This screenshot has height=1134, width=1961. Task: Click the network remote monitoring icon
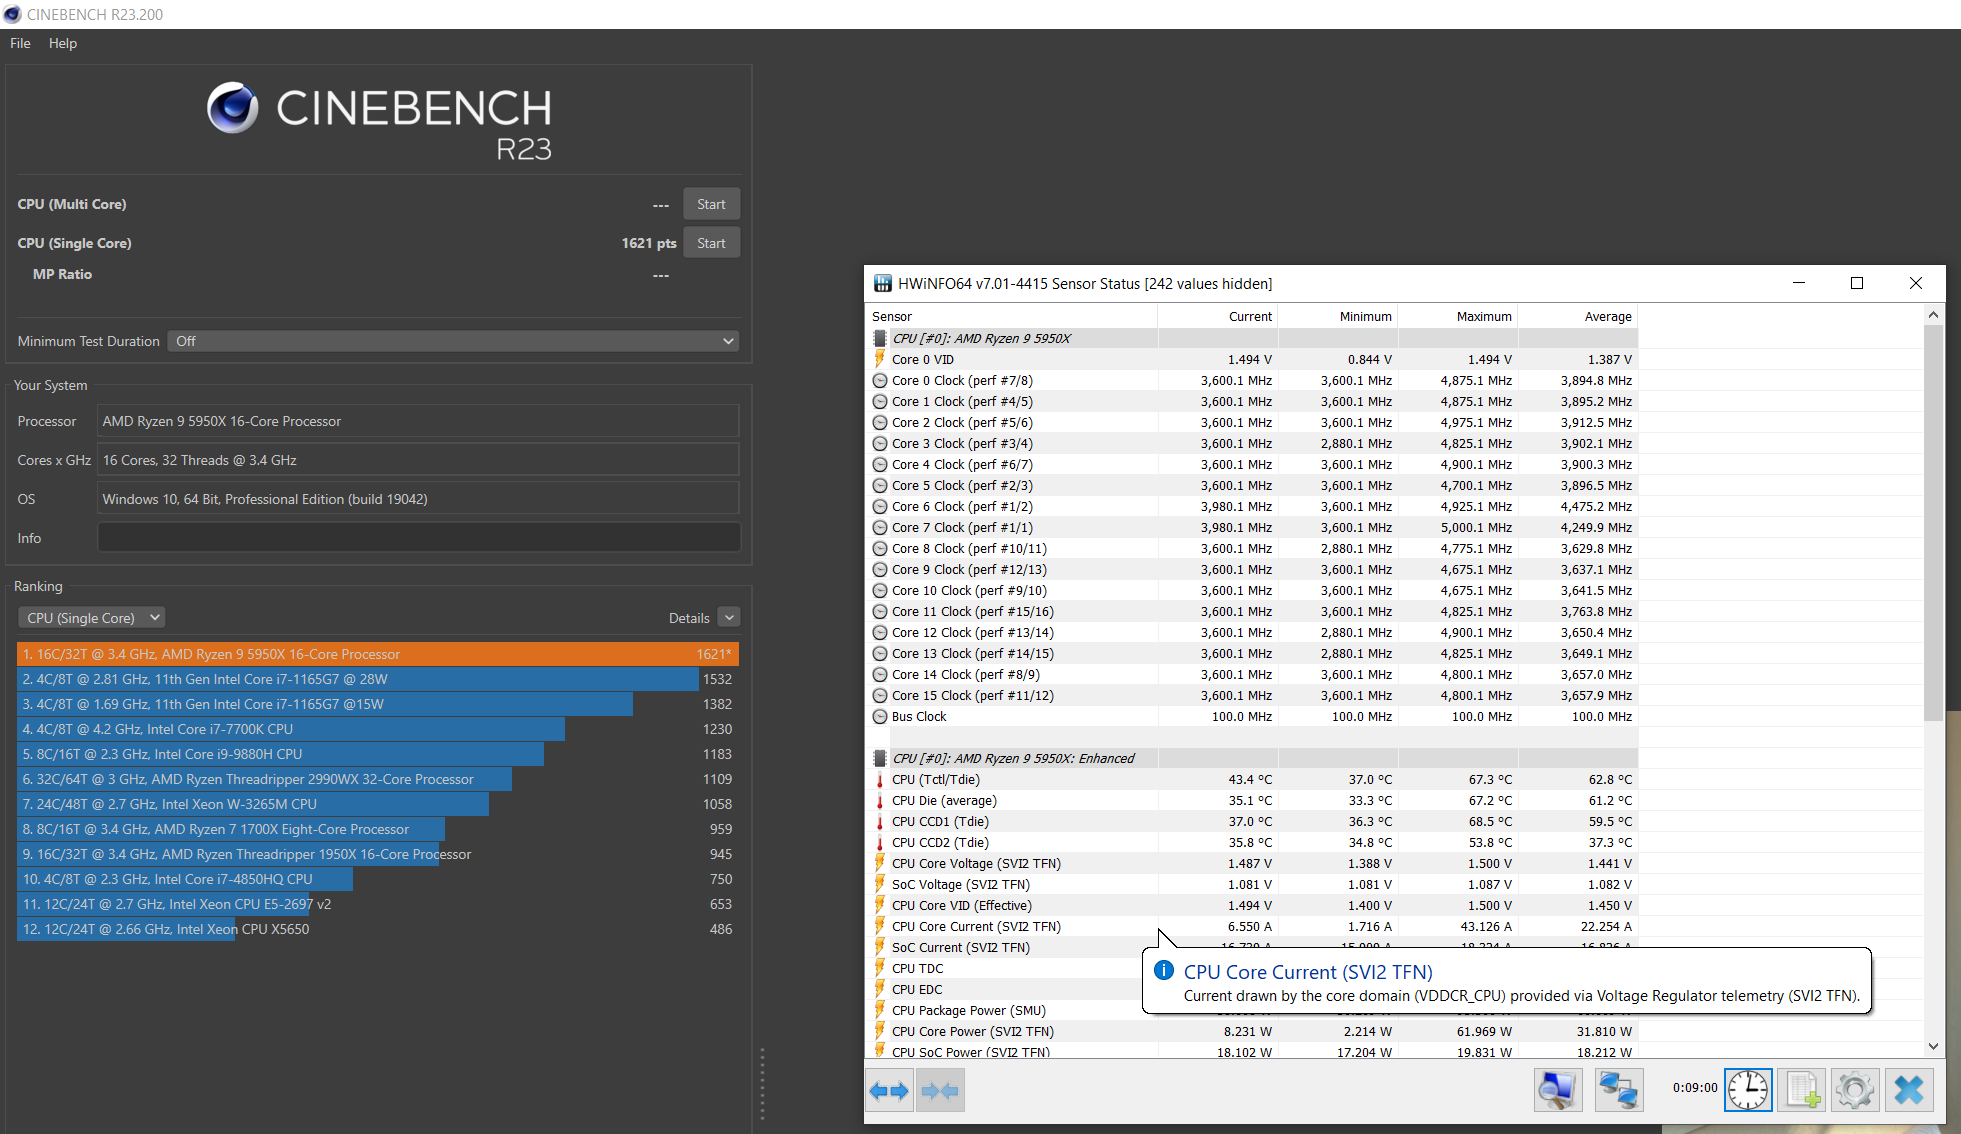click(x=1618, y=1090)
